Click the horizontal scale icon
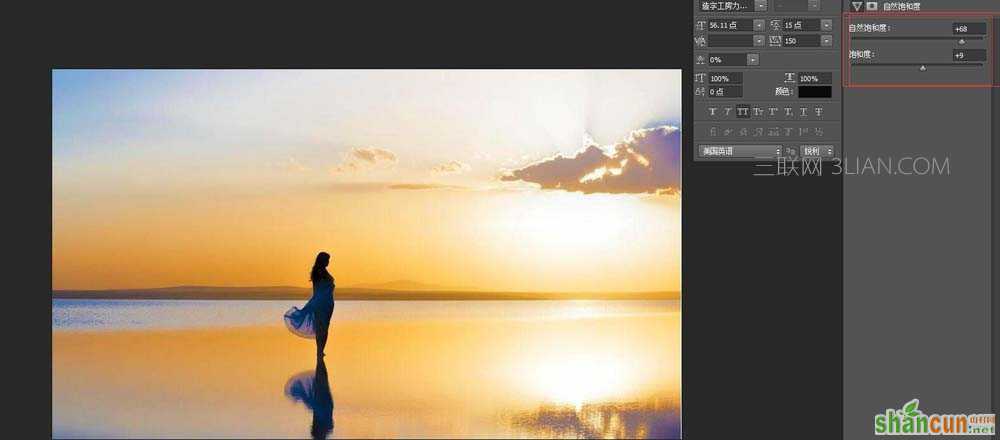 pyautogui.click(x=790, y=78)
